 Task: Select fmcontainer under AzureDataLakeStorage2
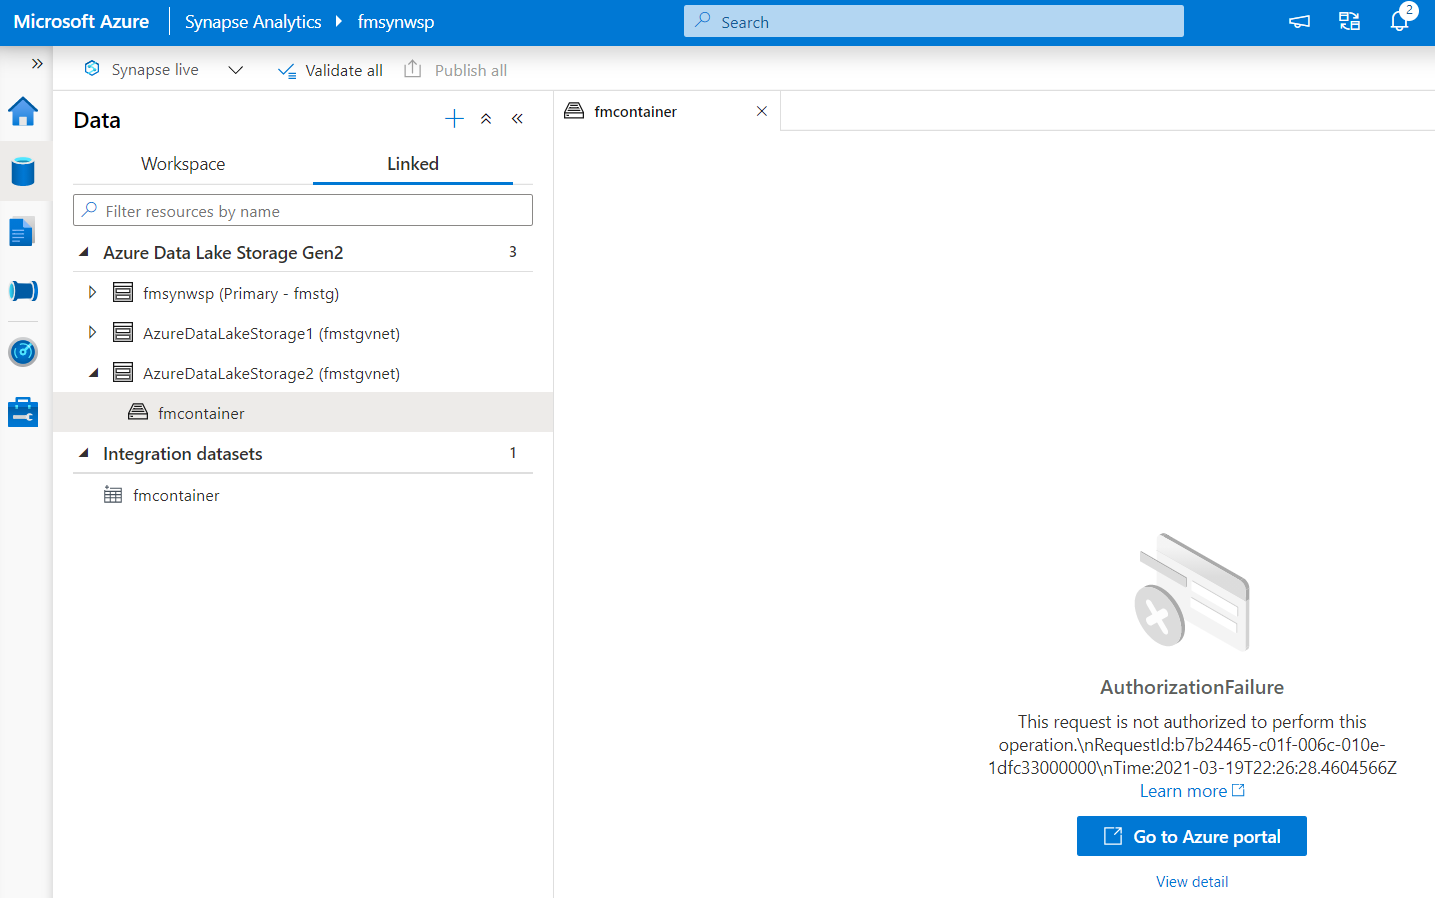coord(303,413)
